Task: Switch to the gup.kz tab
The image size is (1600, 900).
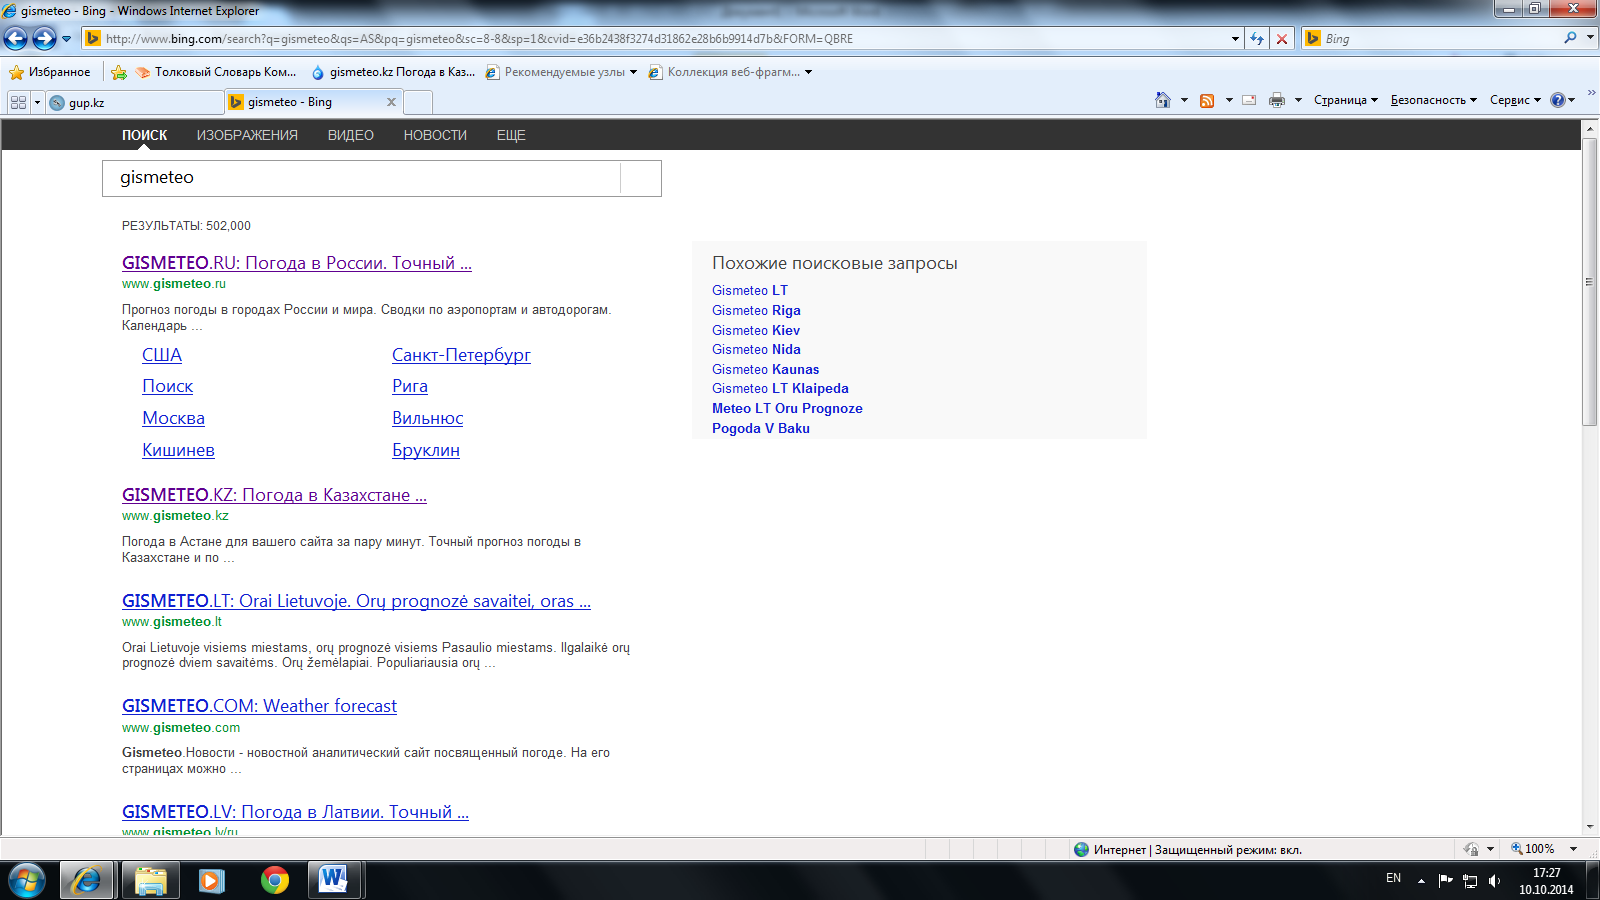Action: [x=134, y=102]
